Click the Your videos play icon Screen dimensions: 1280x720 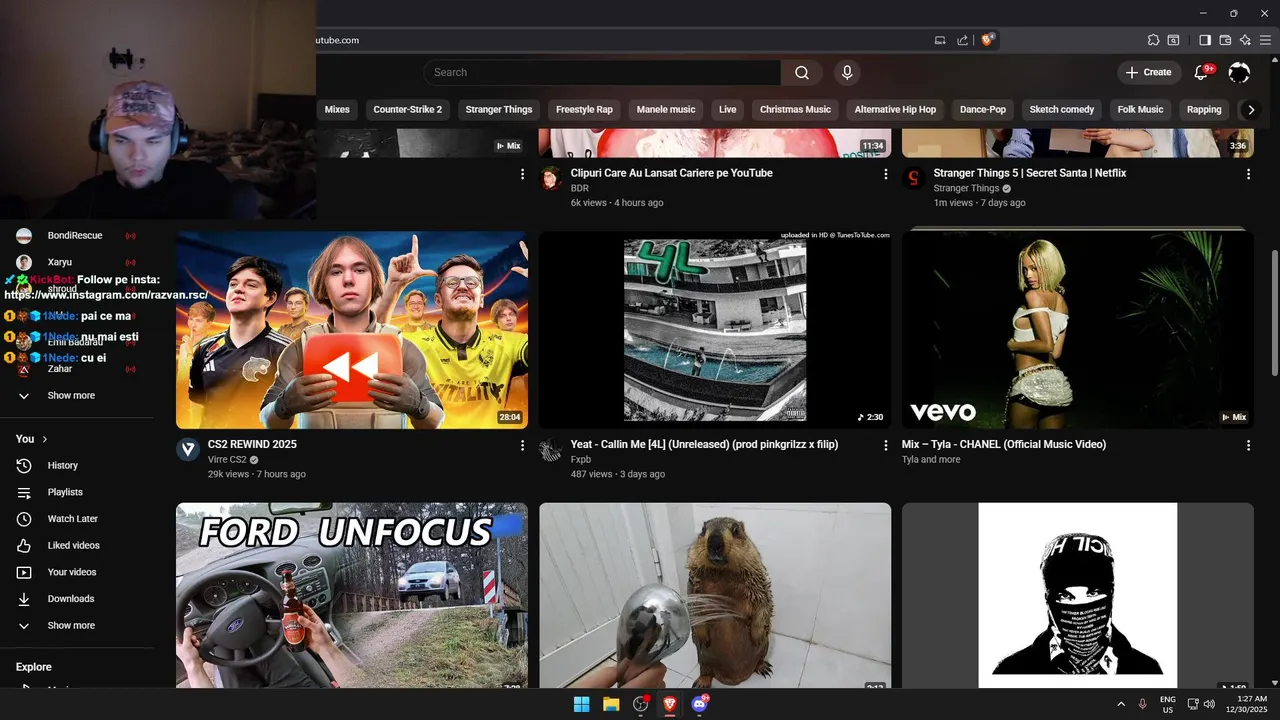point(24,572)
